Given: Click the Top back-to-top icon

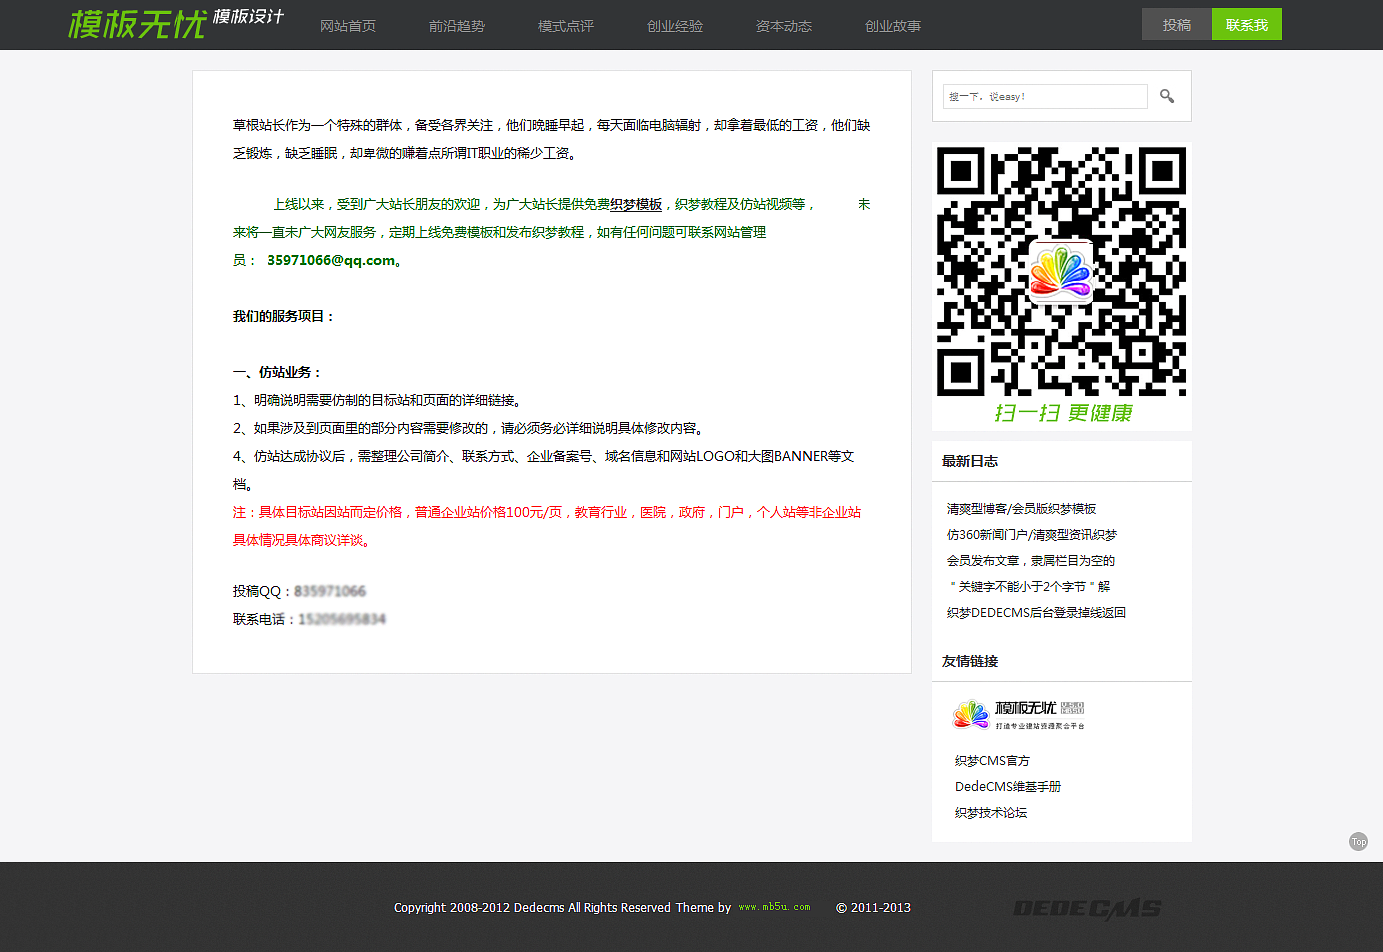Looking at the screenshot, I should (x=1358, y=842).
